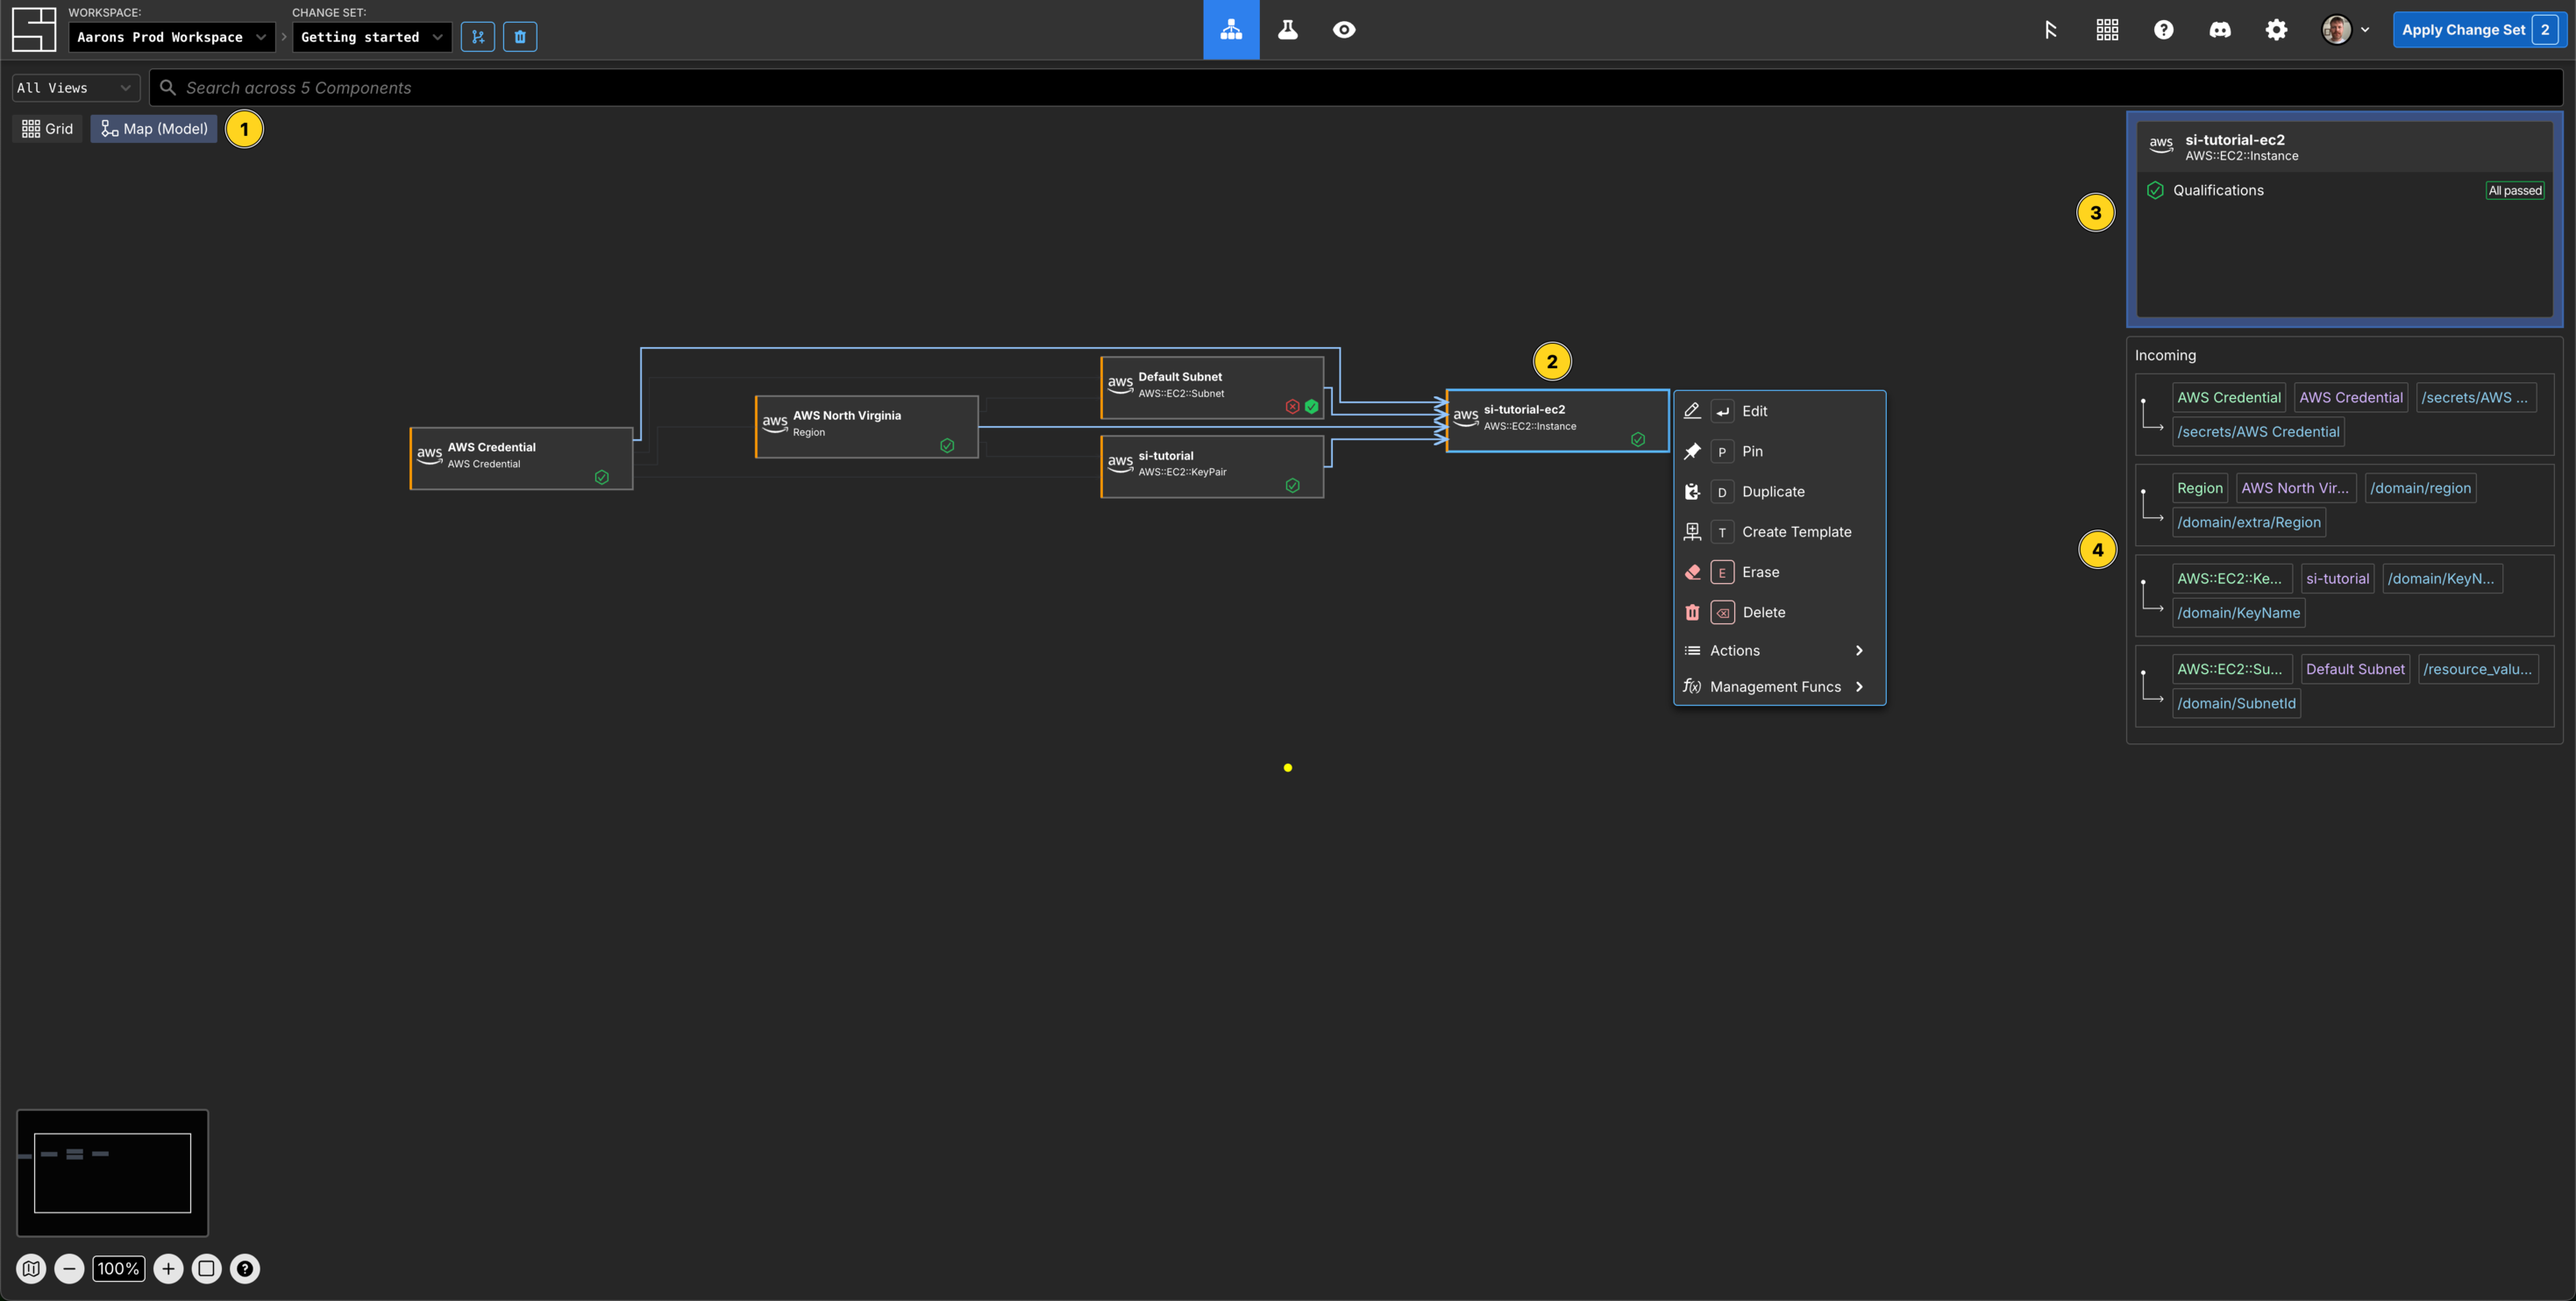Expand the Management Funcs submenu
This screenshot has height=1301, width=2576.
coord(1779,686)
